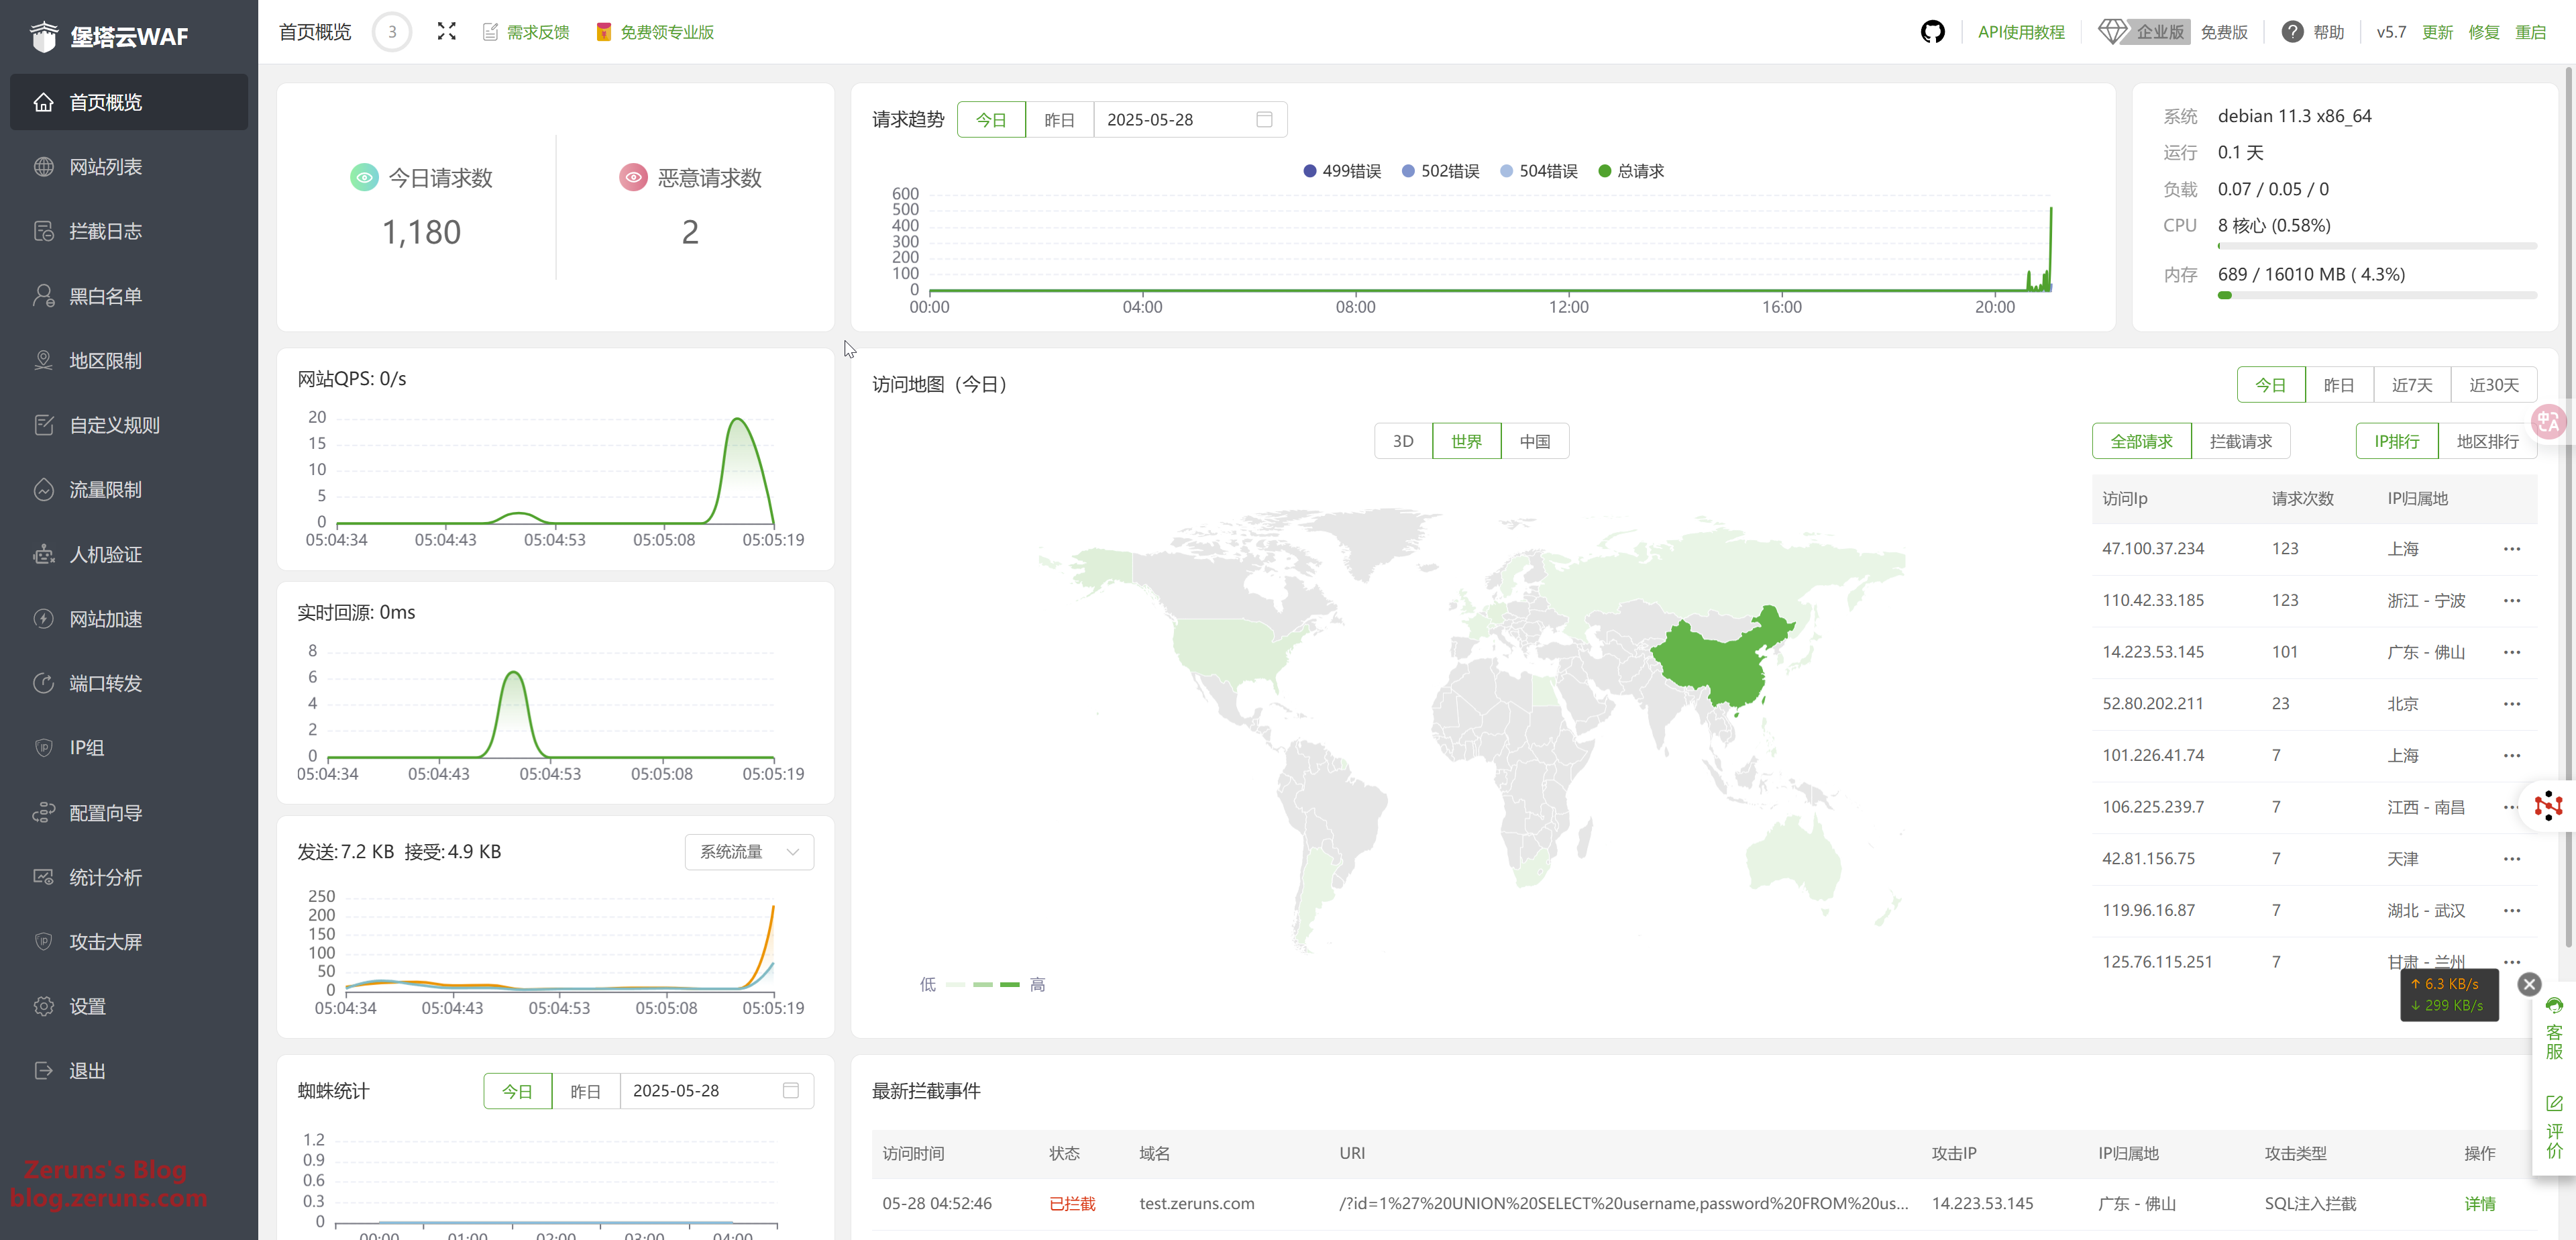The width and height of the screenshot is (2576, 1240).
Task: Open options for IP 47.100.37.234
Action: (2511, 549)
